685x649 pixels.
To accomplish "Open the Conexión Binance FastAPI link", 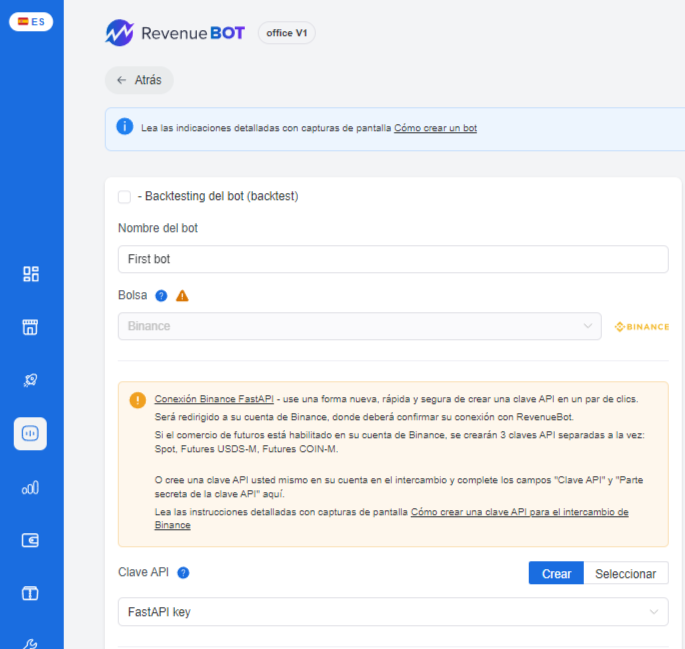I will pos(214,399).
